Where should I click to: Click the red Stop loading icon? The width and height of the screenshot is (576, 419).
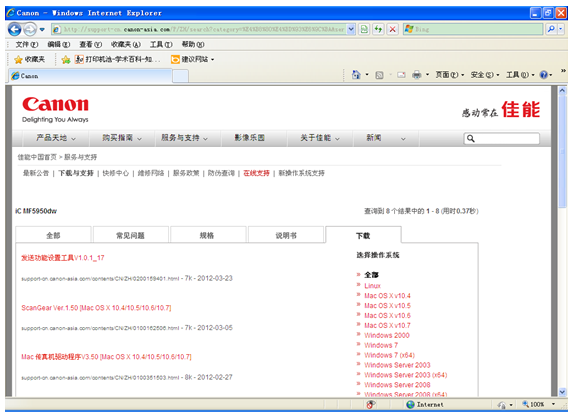(x=393, y=29)
